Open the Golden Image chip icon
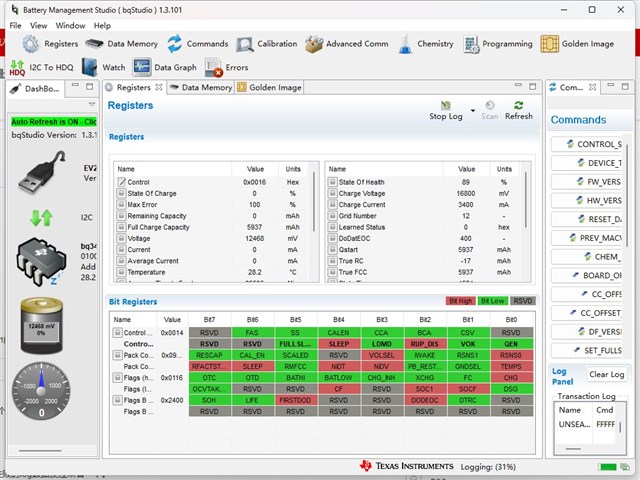Screen dimensions: 640x480 pyautogui.click(x=549, y=44)
